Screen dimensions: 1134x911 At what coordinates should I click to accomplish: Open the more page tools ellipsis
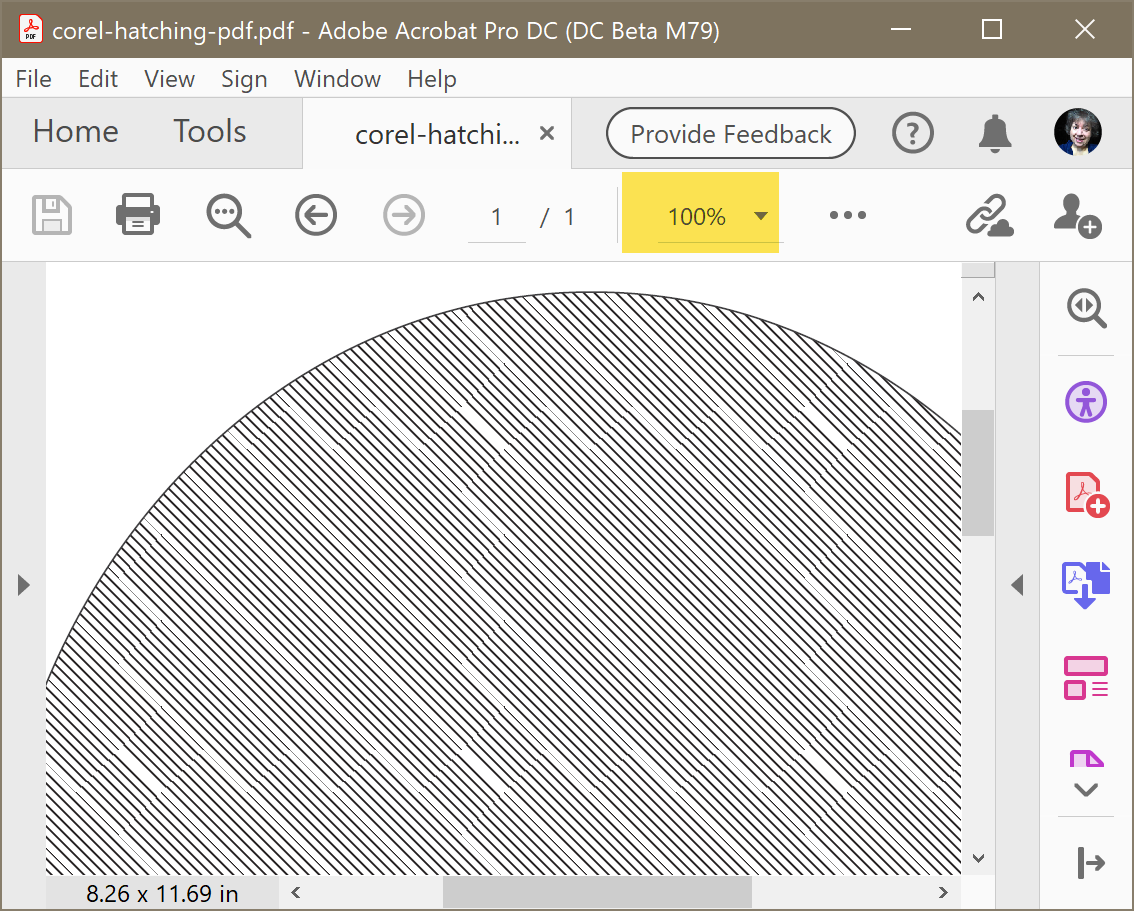[x=847, y=214]
